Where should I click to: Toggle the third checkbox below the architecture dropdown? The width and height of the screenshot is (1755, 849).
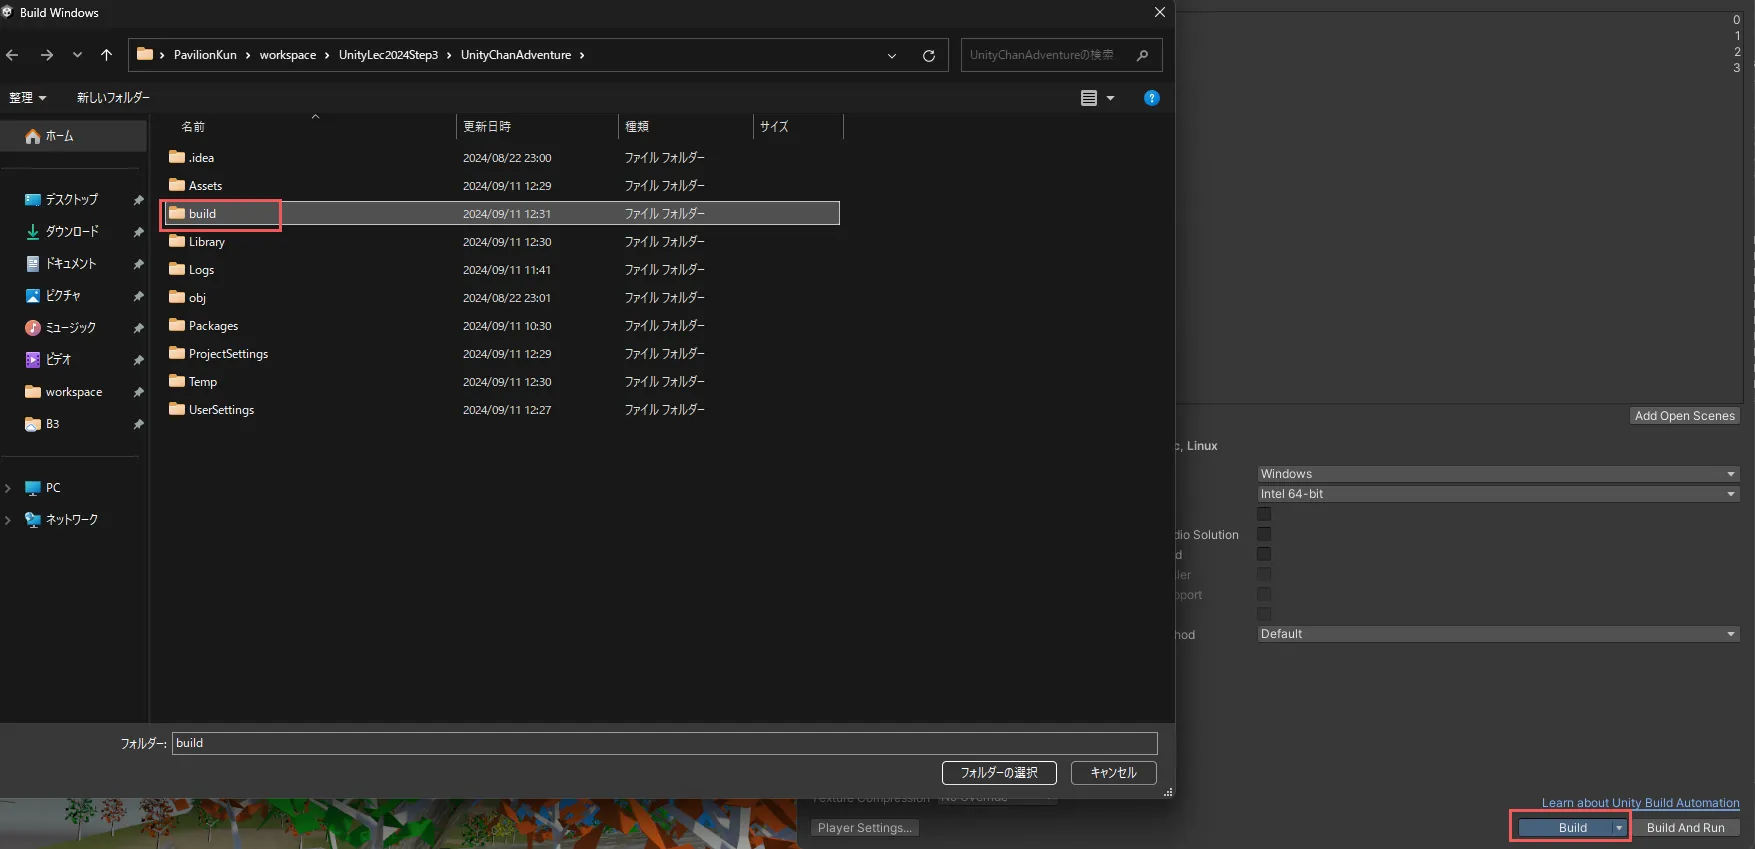click(1264, 554)
